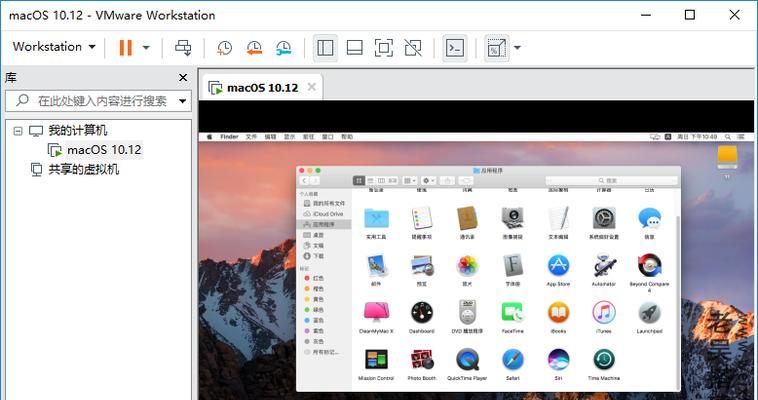Open the 前往 menu in macOS menu bar
The height and width of the screenshot is (400, 758).
[x=308, y=137]
